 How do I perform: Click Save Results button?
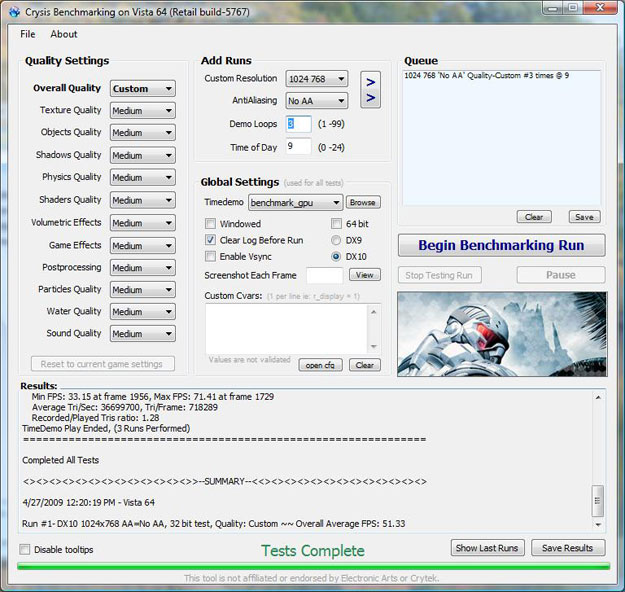[568, 548]
